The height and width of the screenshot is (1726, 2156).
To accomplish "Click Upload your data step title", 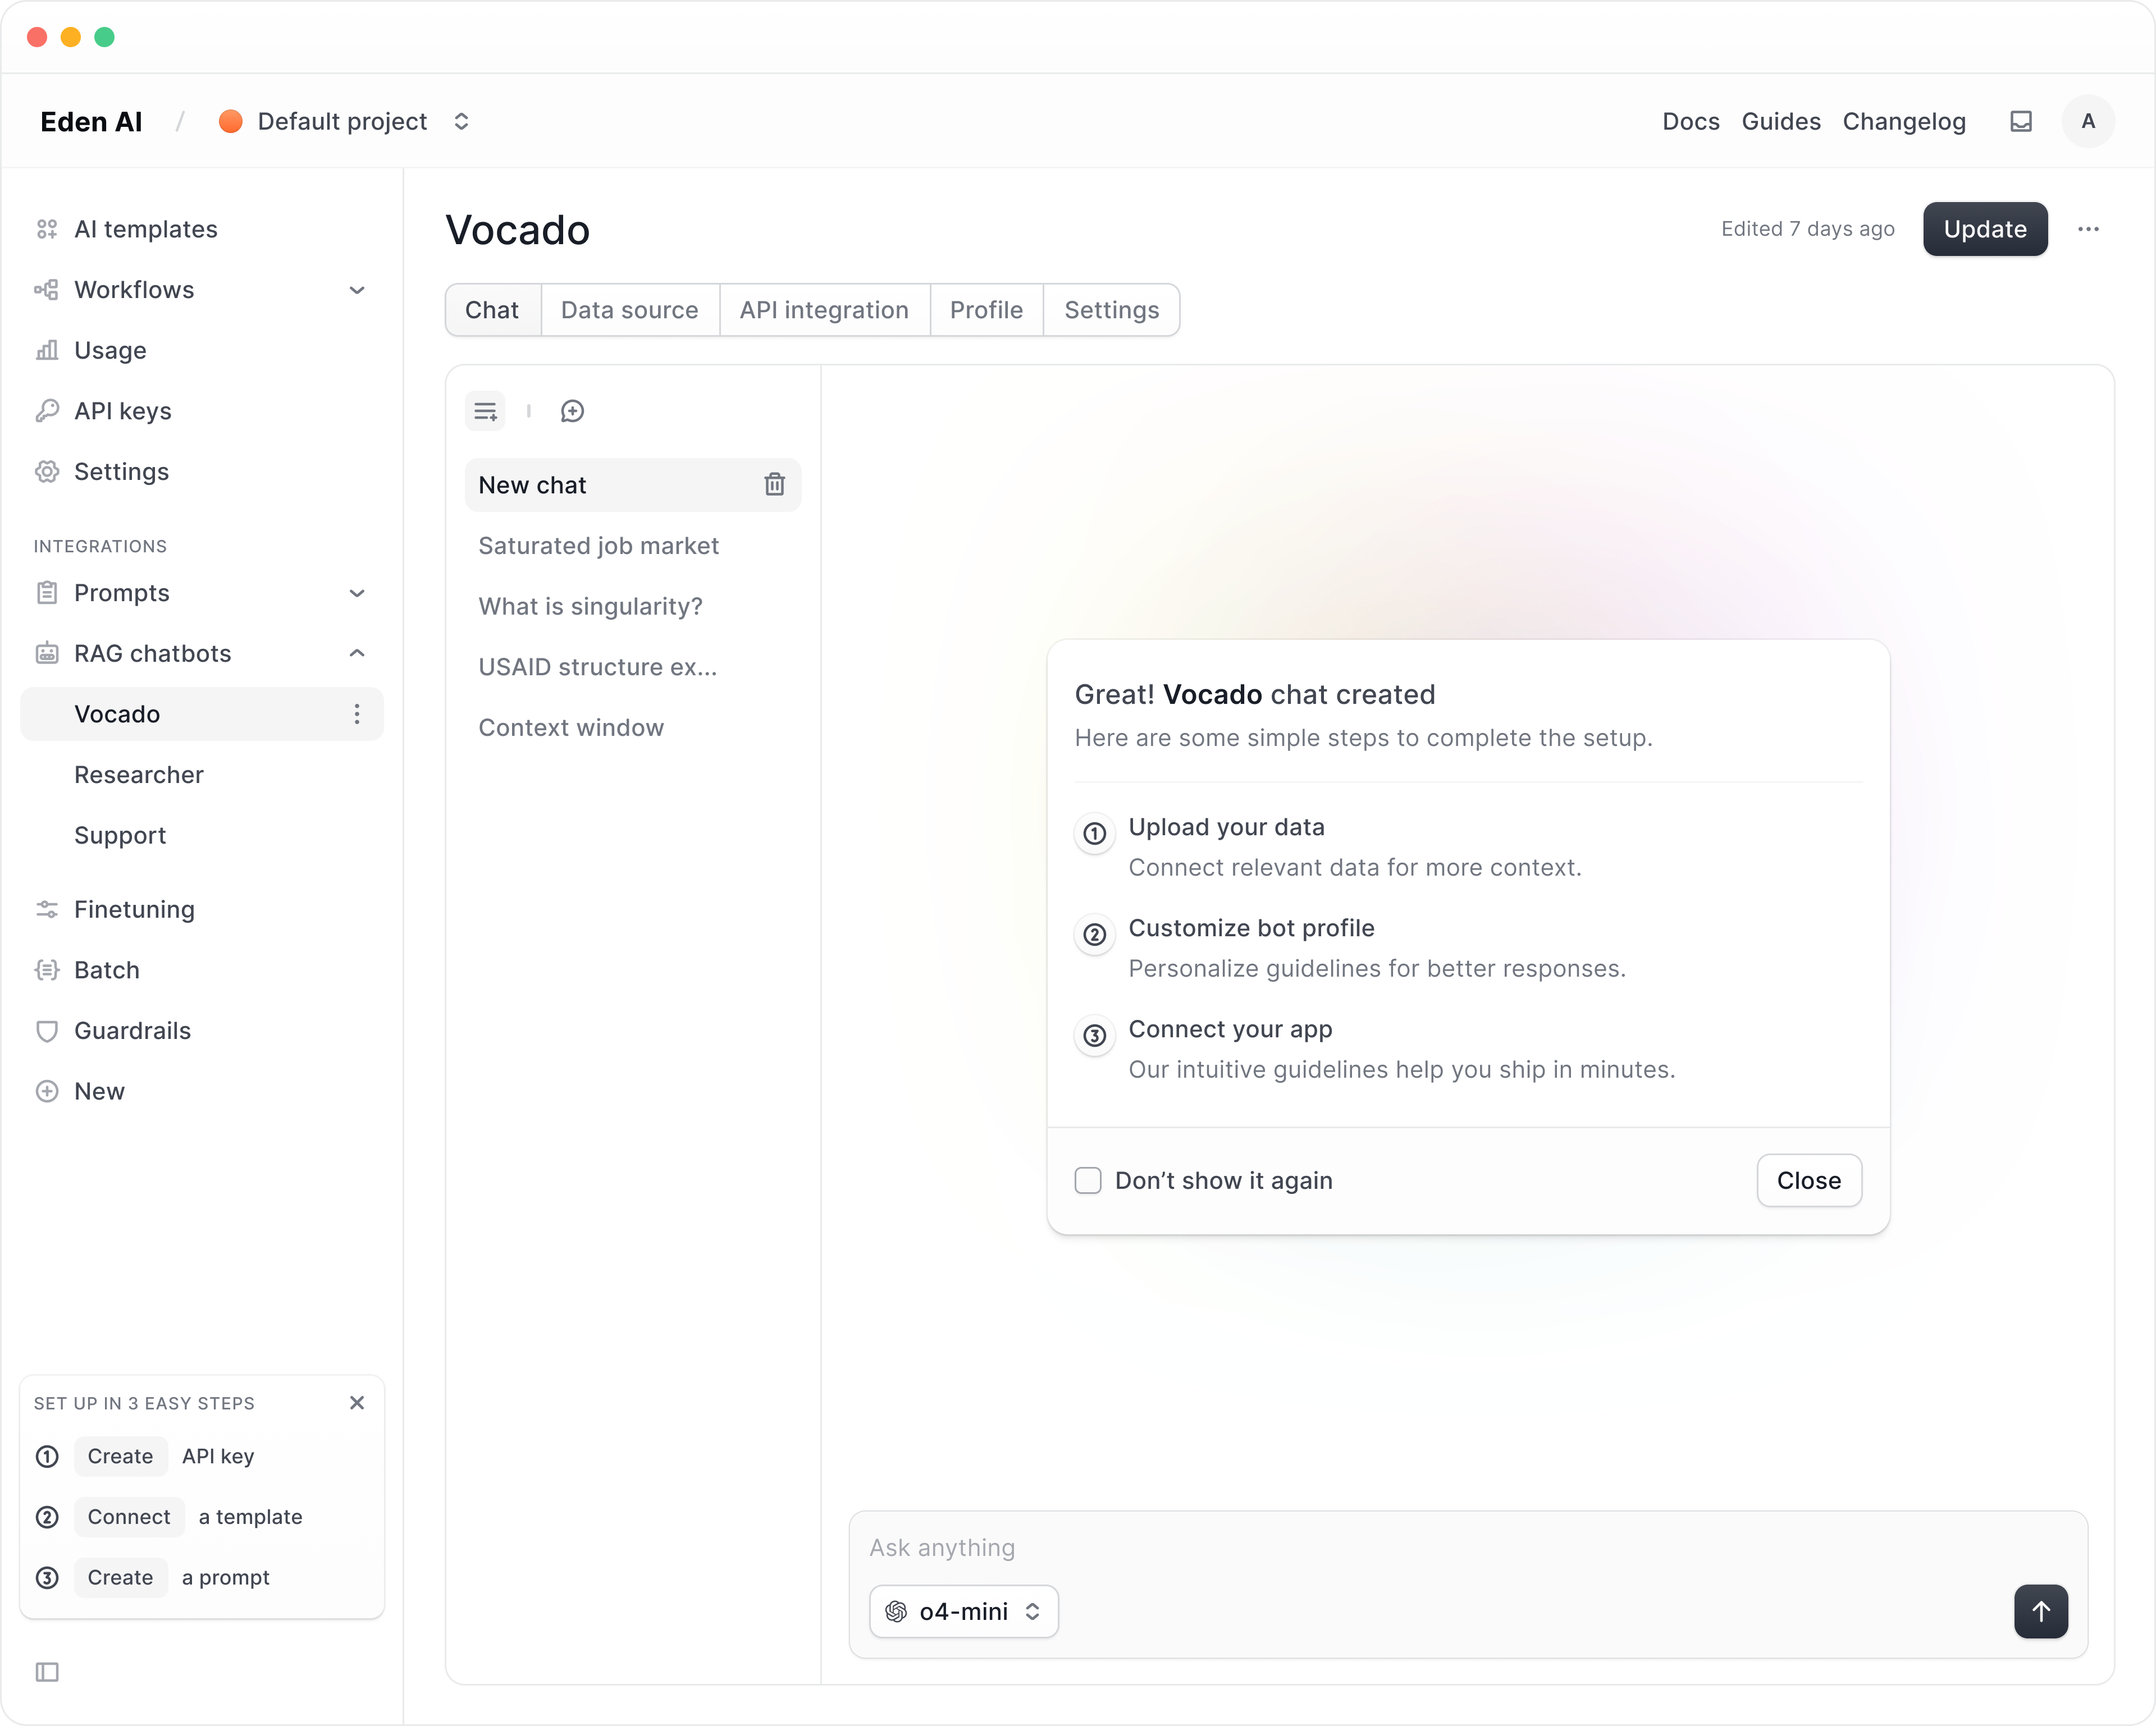I will coord(1226,827).
